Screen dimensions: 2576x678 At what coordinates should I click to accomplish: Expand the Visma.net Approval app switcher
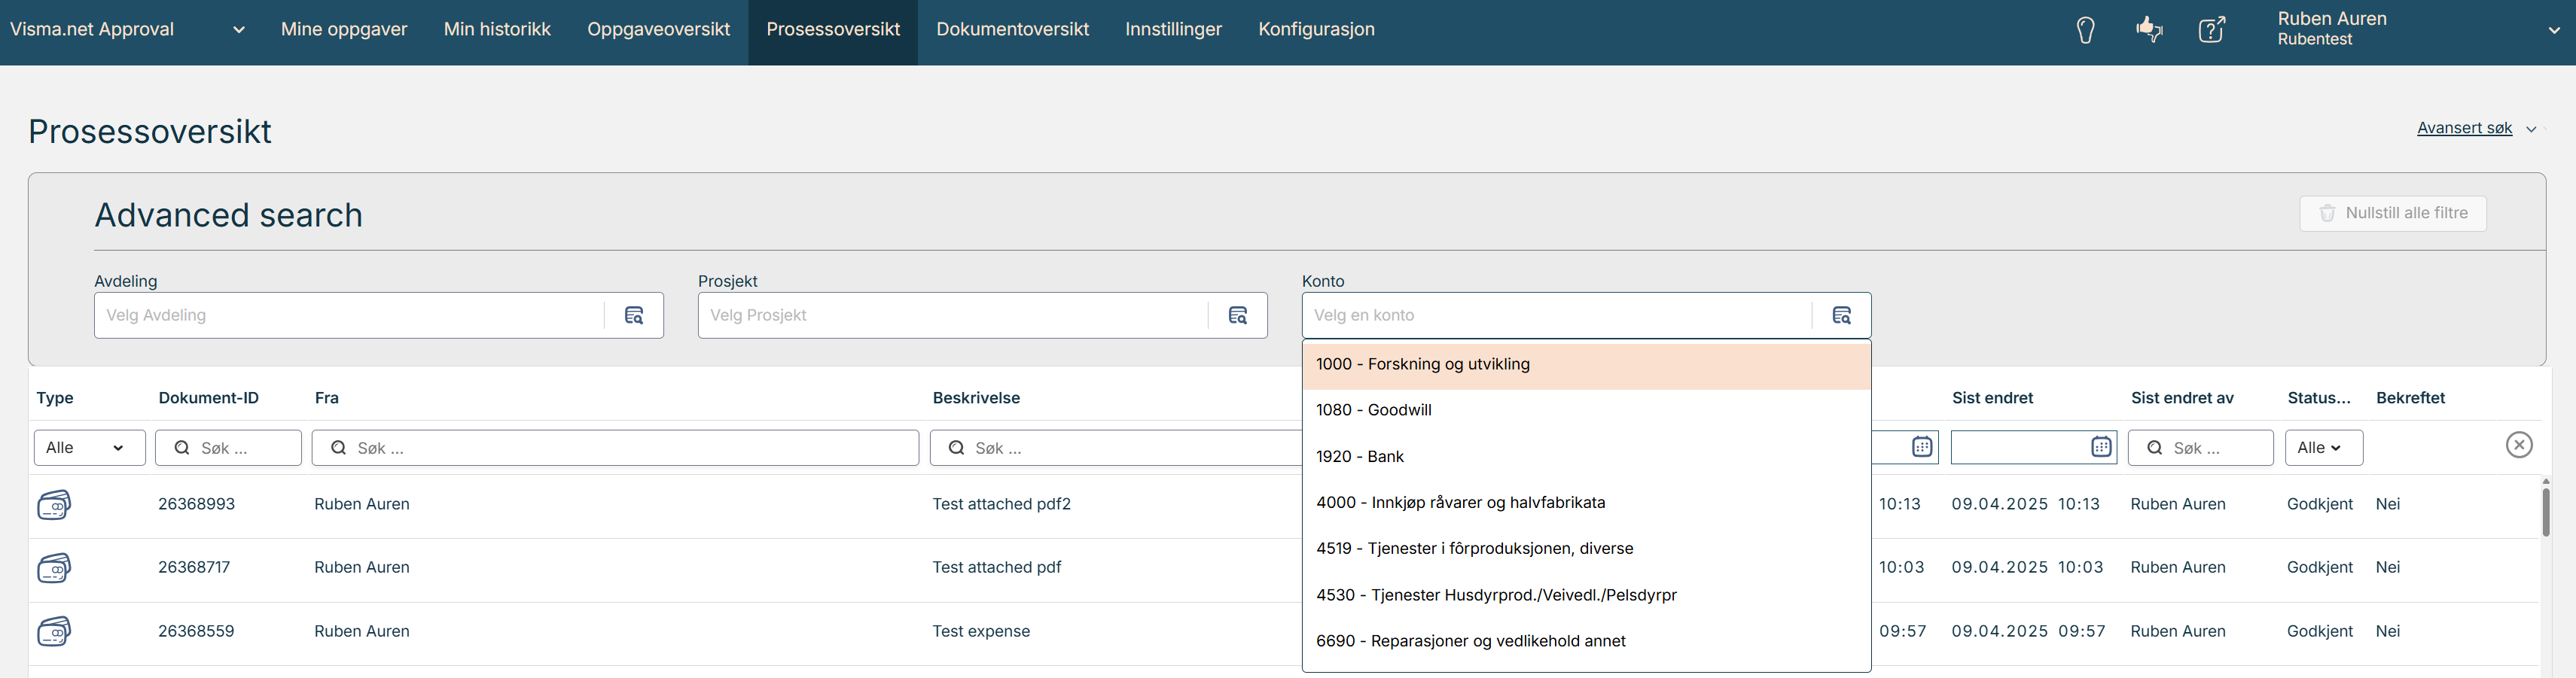[239, 30]
